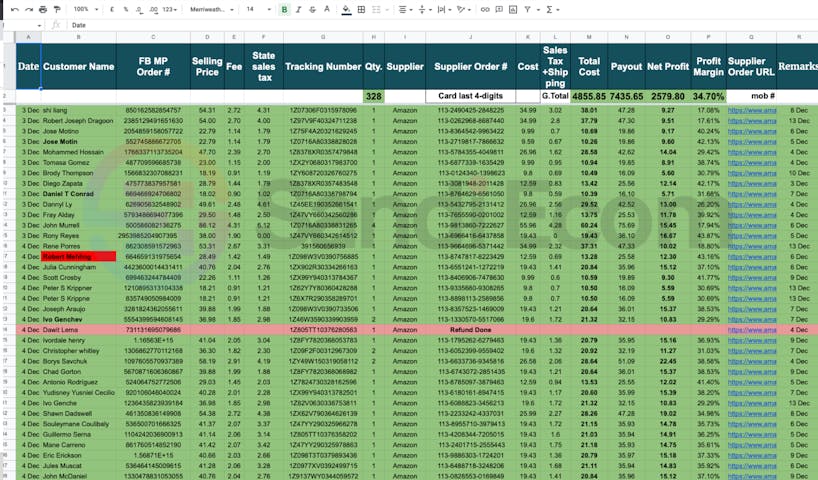Open the URL link in Chad Gorton row
The width and height of the screenshot is (818, 480).
[x=752, y=371]
